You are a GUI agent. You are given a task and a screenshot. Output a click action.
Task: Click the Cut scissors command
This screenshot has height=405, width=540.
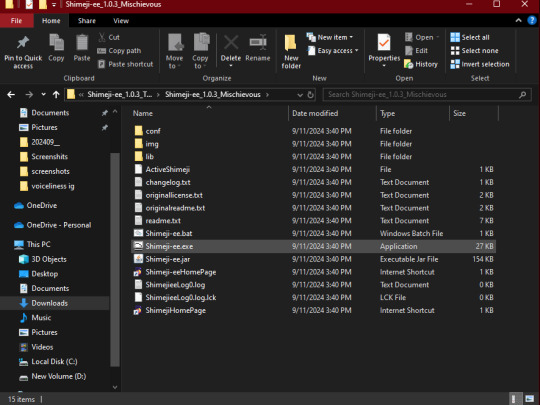(x=109, y=37)
